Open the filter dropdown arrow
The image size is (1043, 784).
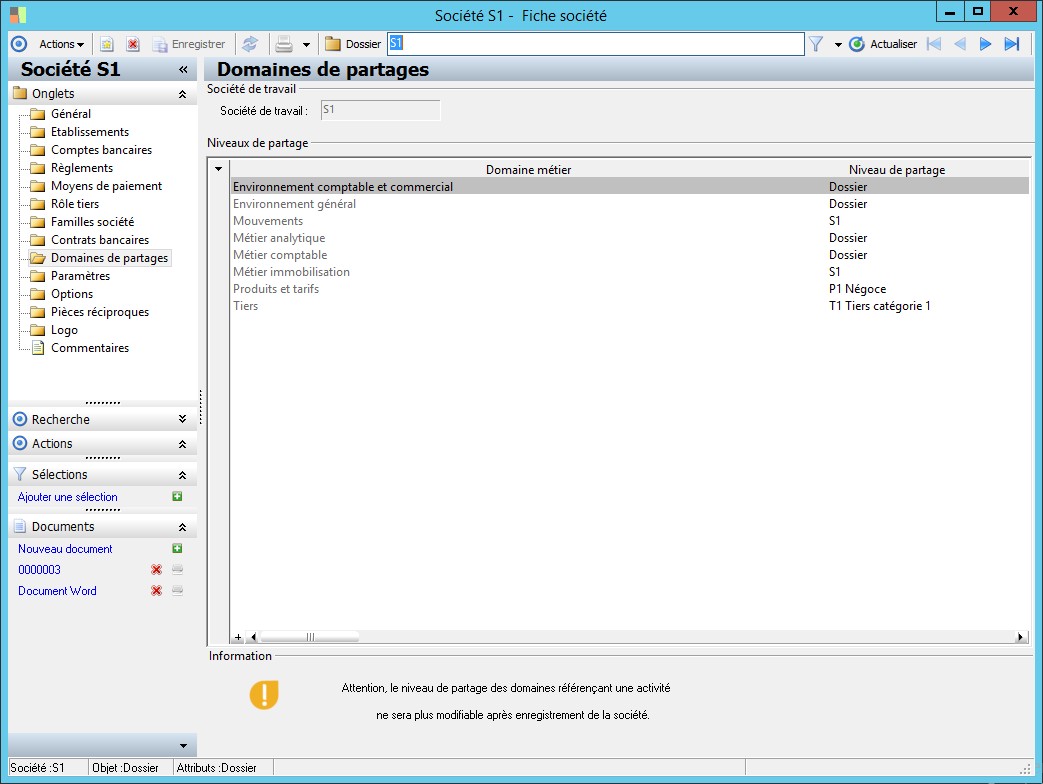coord(837,45)
